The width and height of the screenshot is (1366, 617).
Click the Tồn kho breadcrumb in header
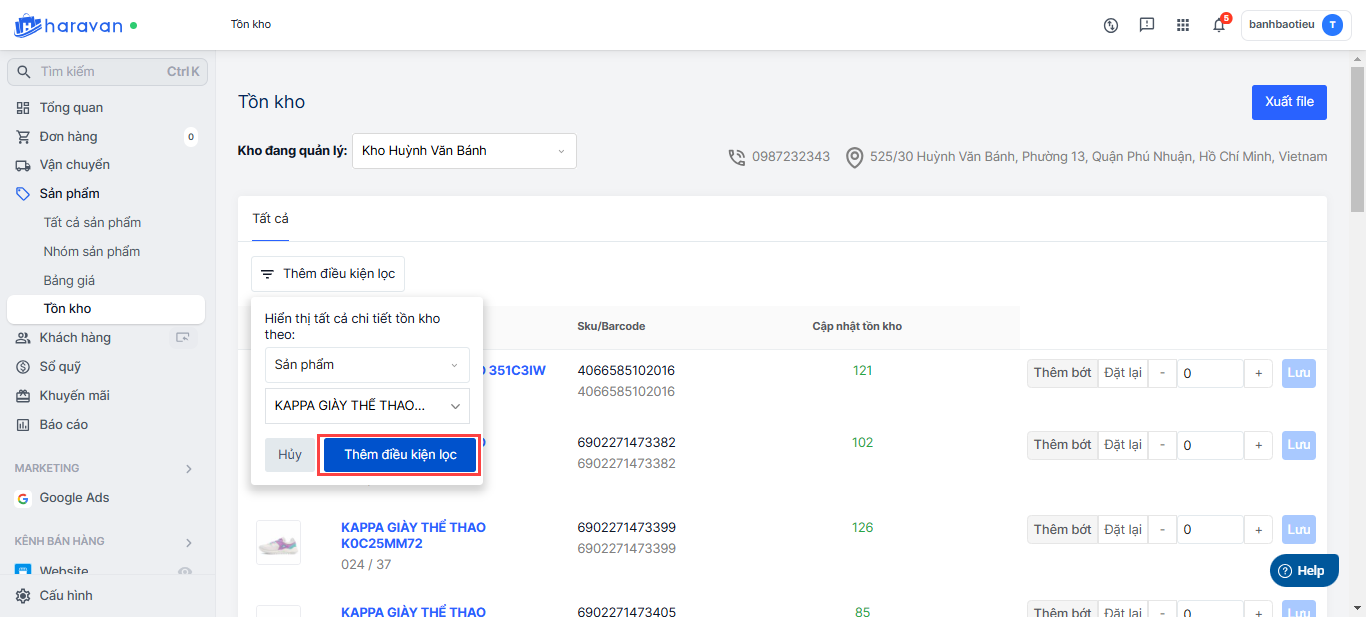pyautogui.click(x=251, y=24)
